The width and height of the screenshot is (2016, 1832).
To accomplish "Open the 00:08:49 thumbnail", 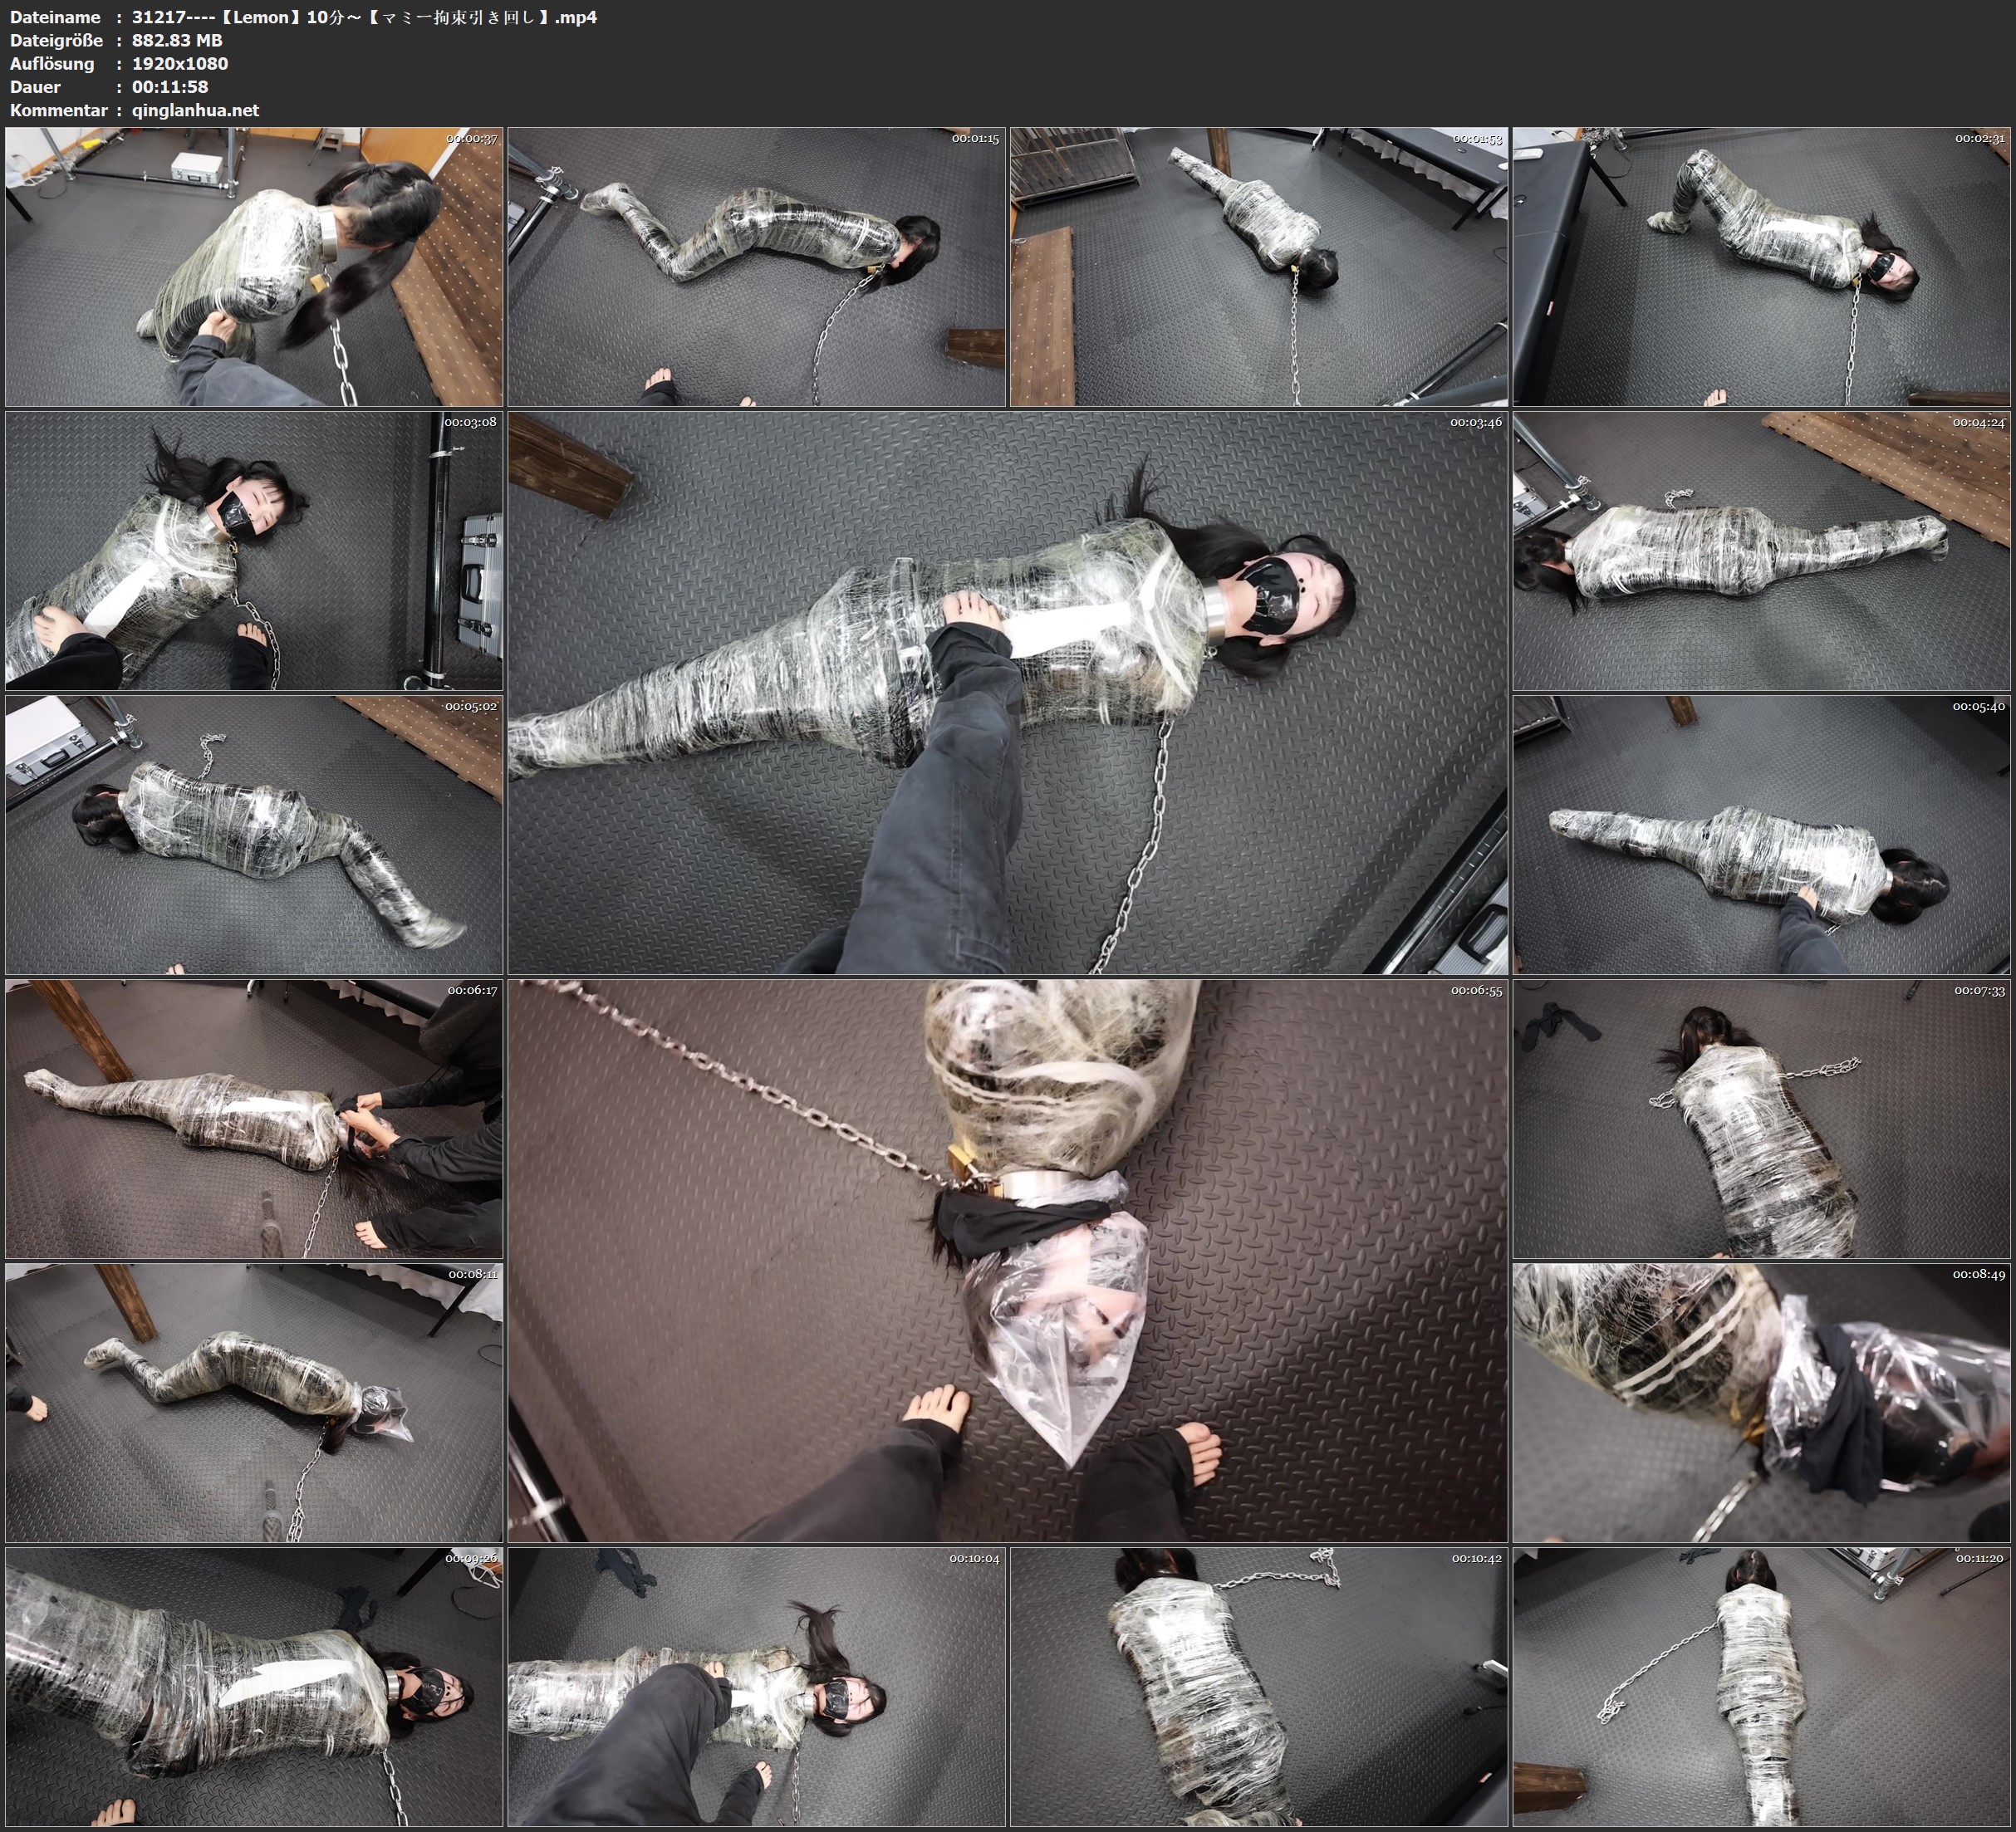I will (x=1761, y=1403).
